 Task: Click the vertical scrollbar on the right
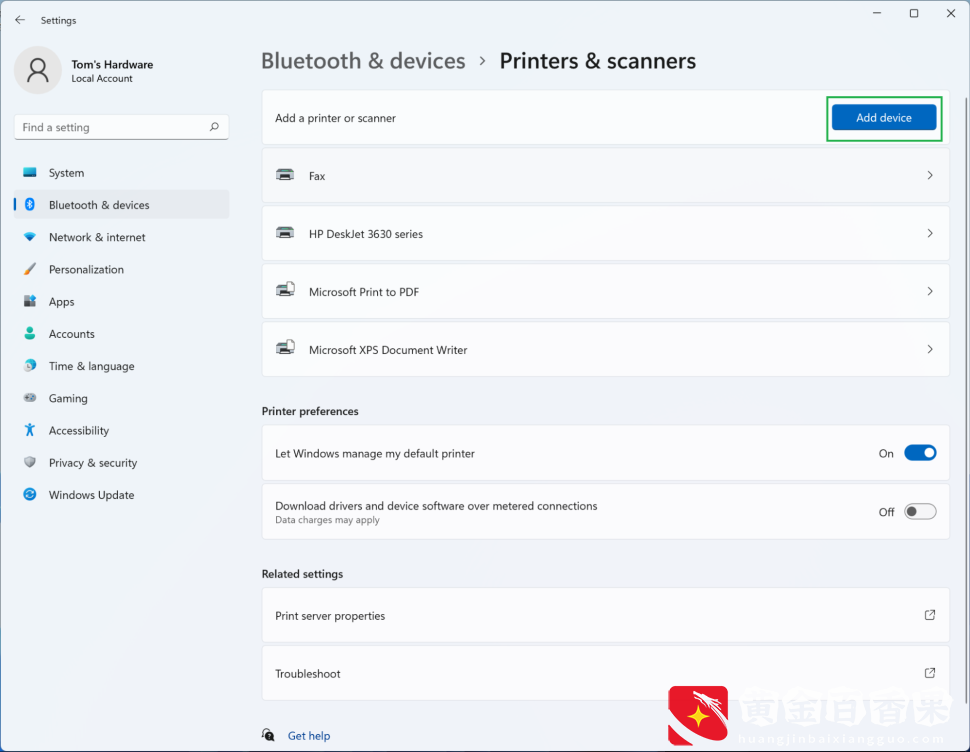coord(966,400)
